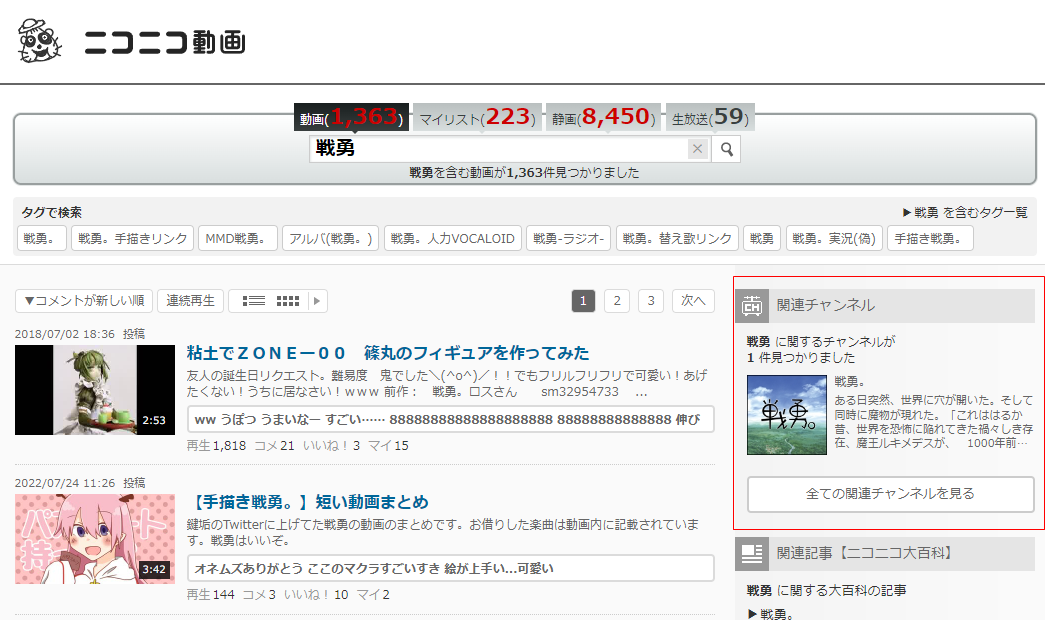Click the current page 1 button
Viewport: 1045px width, 620px height.
pos(583,301)
